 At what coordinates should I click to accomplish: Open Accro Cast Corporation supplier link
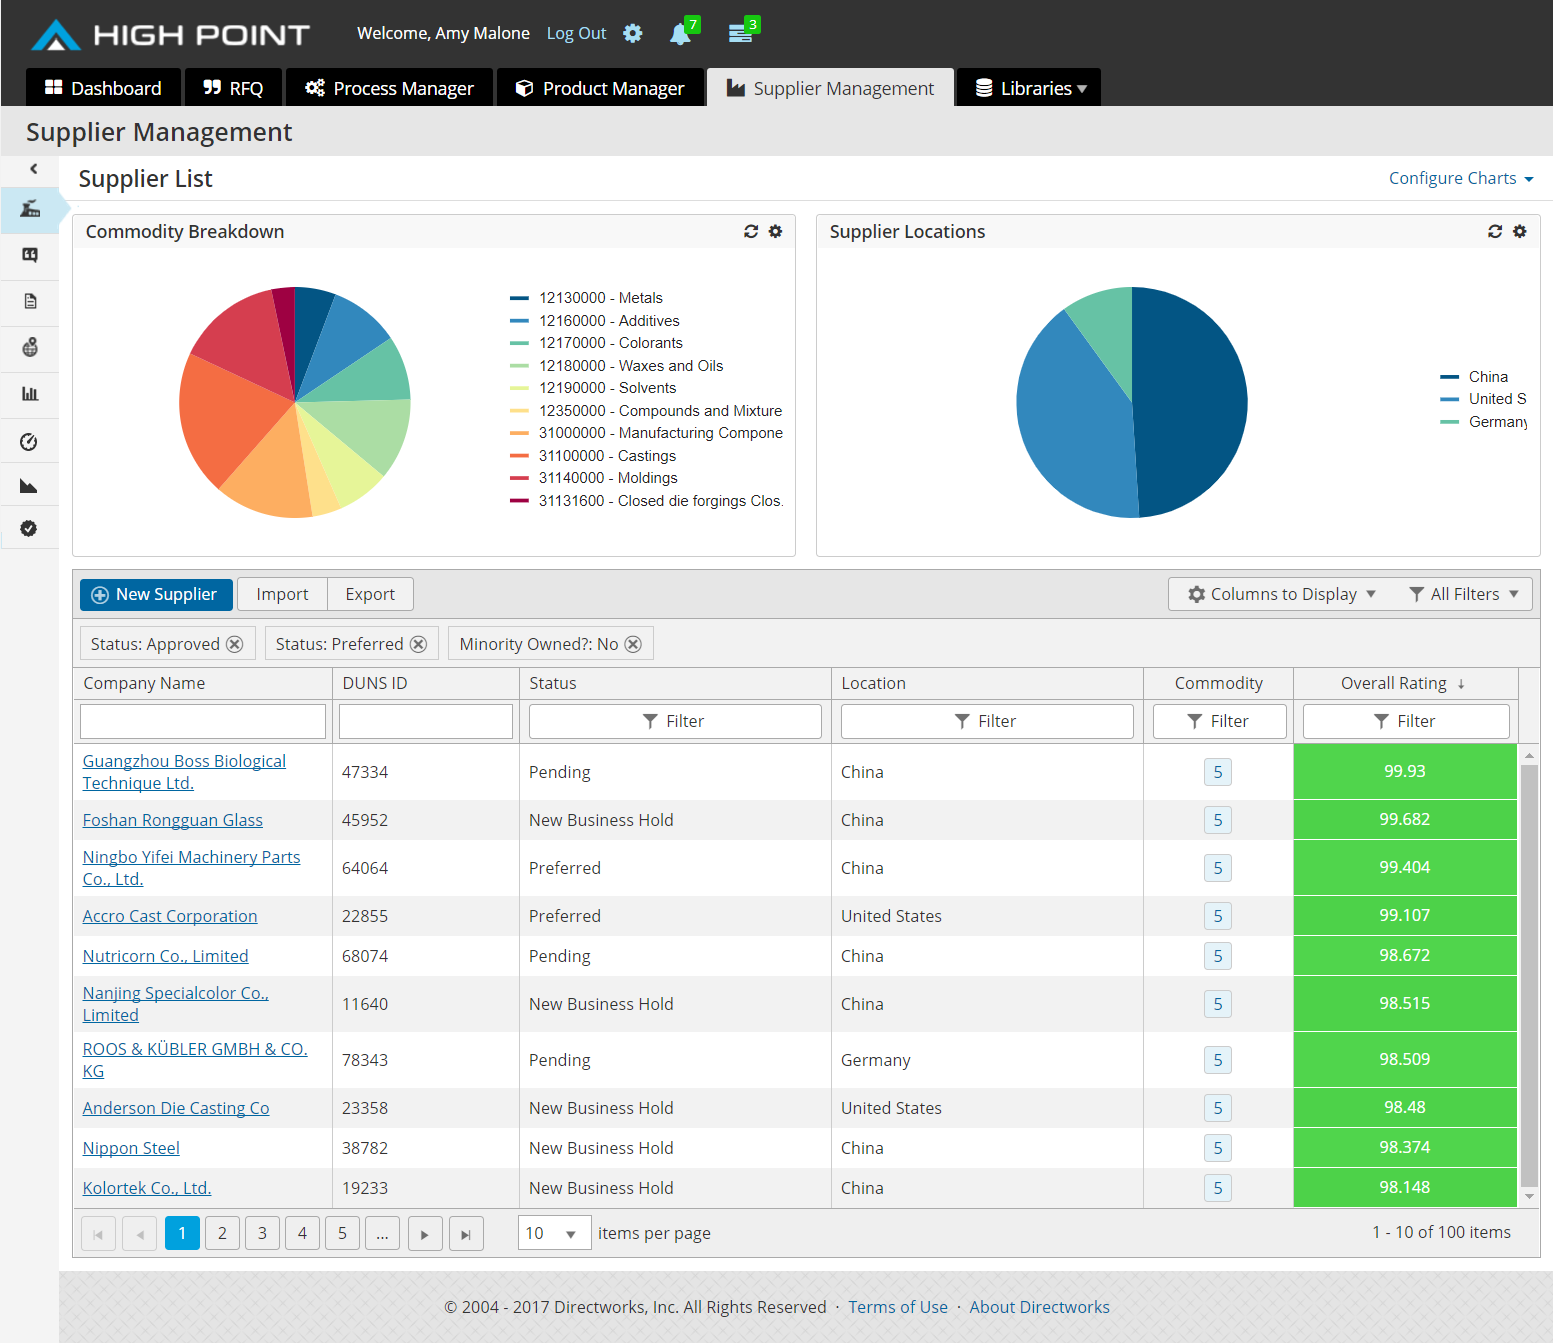(170, 916)
